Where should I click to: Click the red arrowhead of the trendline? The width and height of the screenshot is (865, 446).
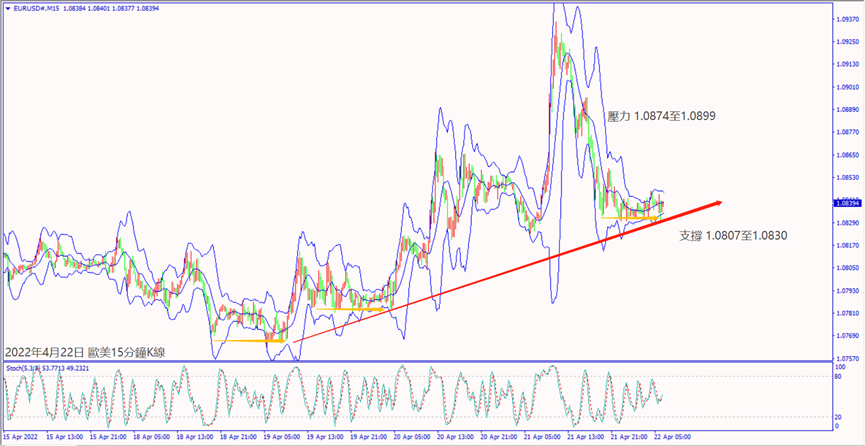pyautogui.click(x=716, y=204)
